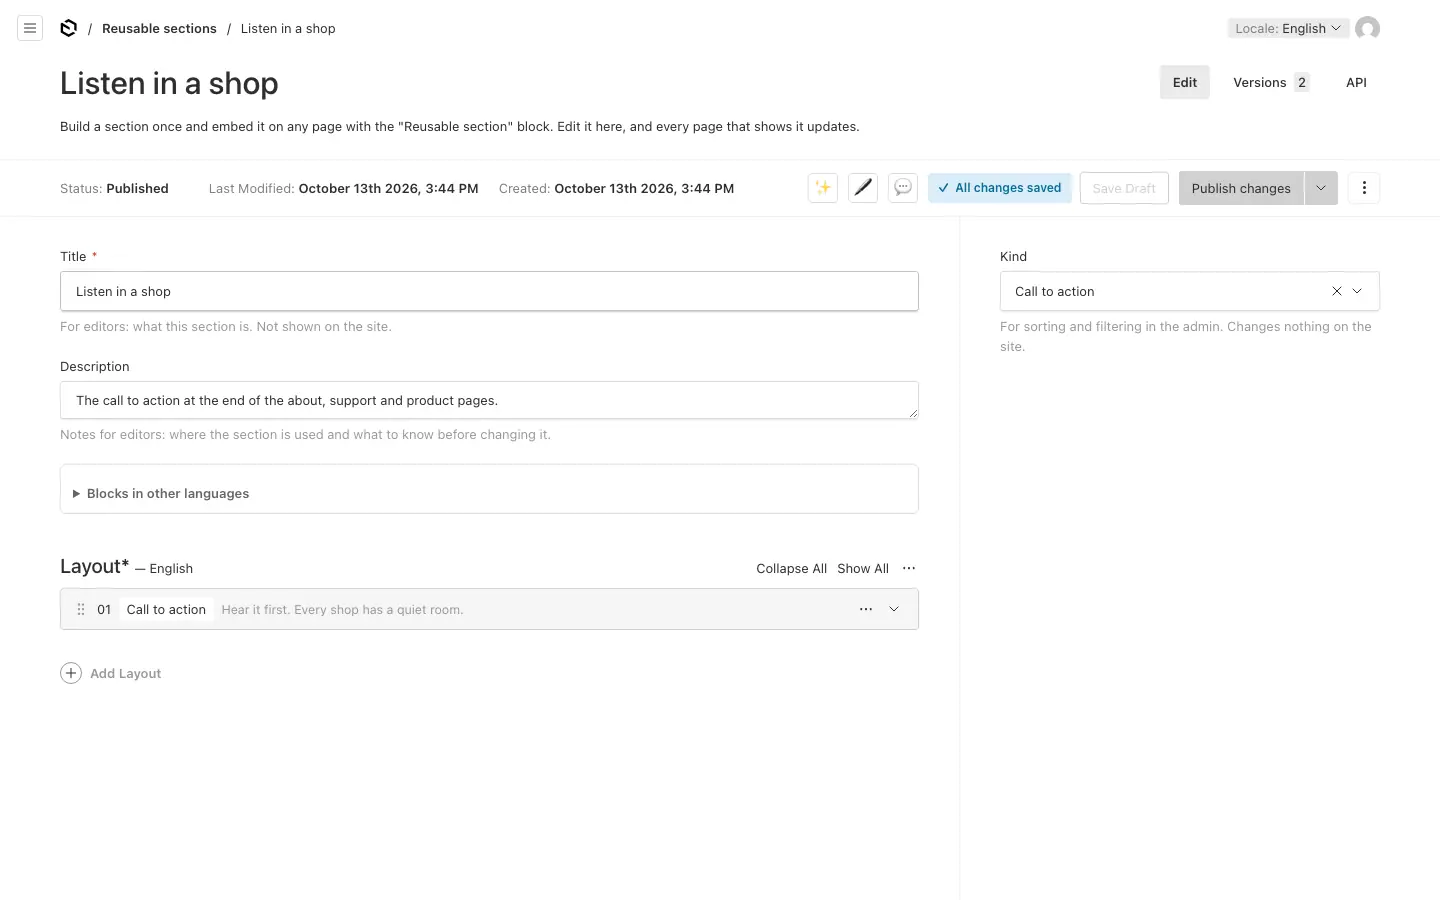Click the 'Status: Published' text
This screenshot has width=1440, height=900.
click(x=114, y=188)
